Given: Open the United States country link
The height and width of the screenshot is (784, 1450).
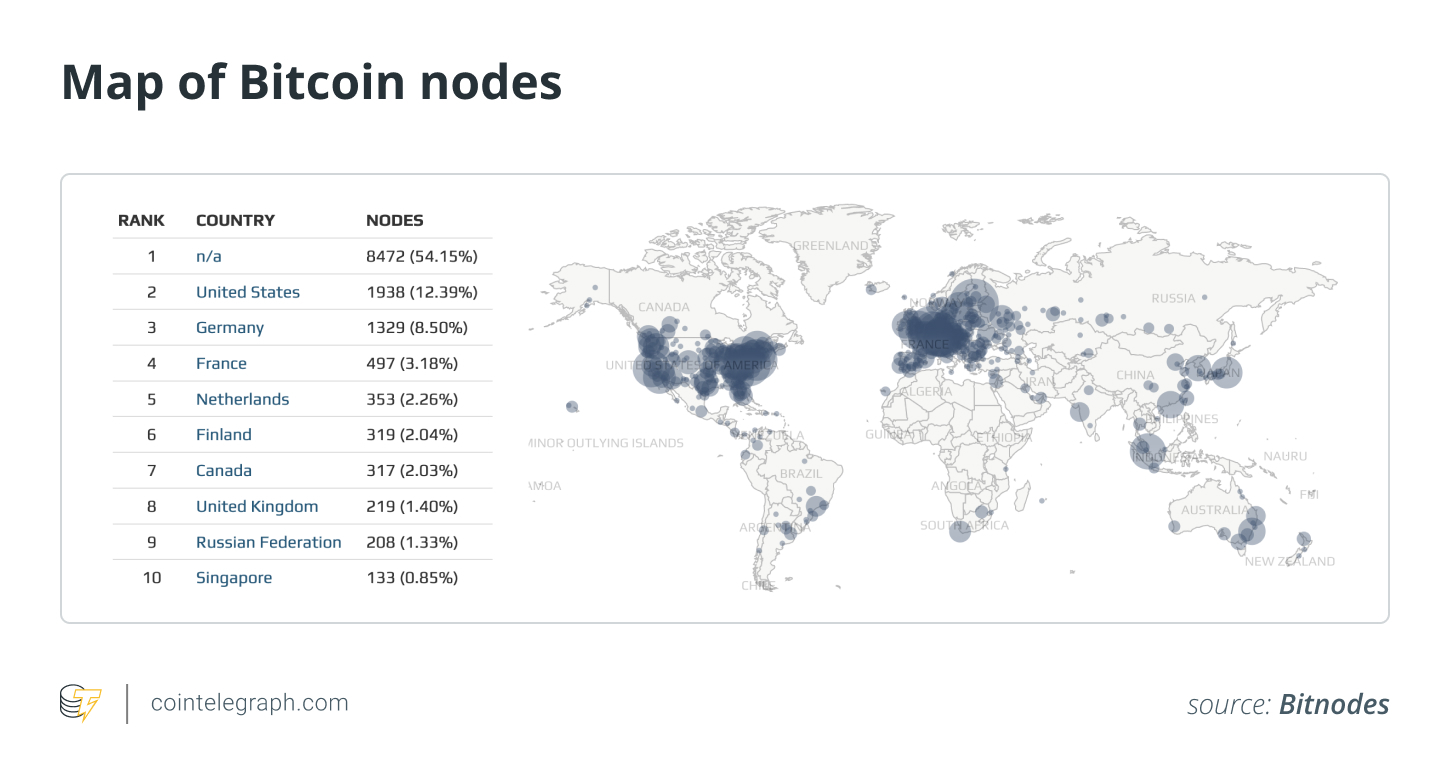Looking at the screenshot, I should [248, 292].
